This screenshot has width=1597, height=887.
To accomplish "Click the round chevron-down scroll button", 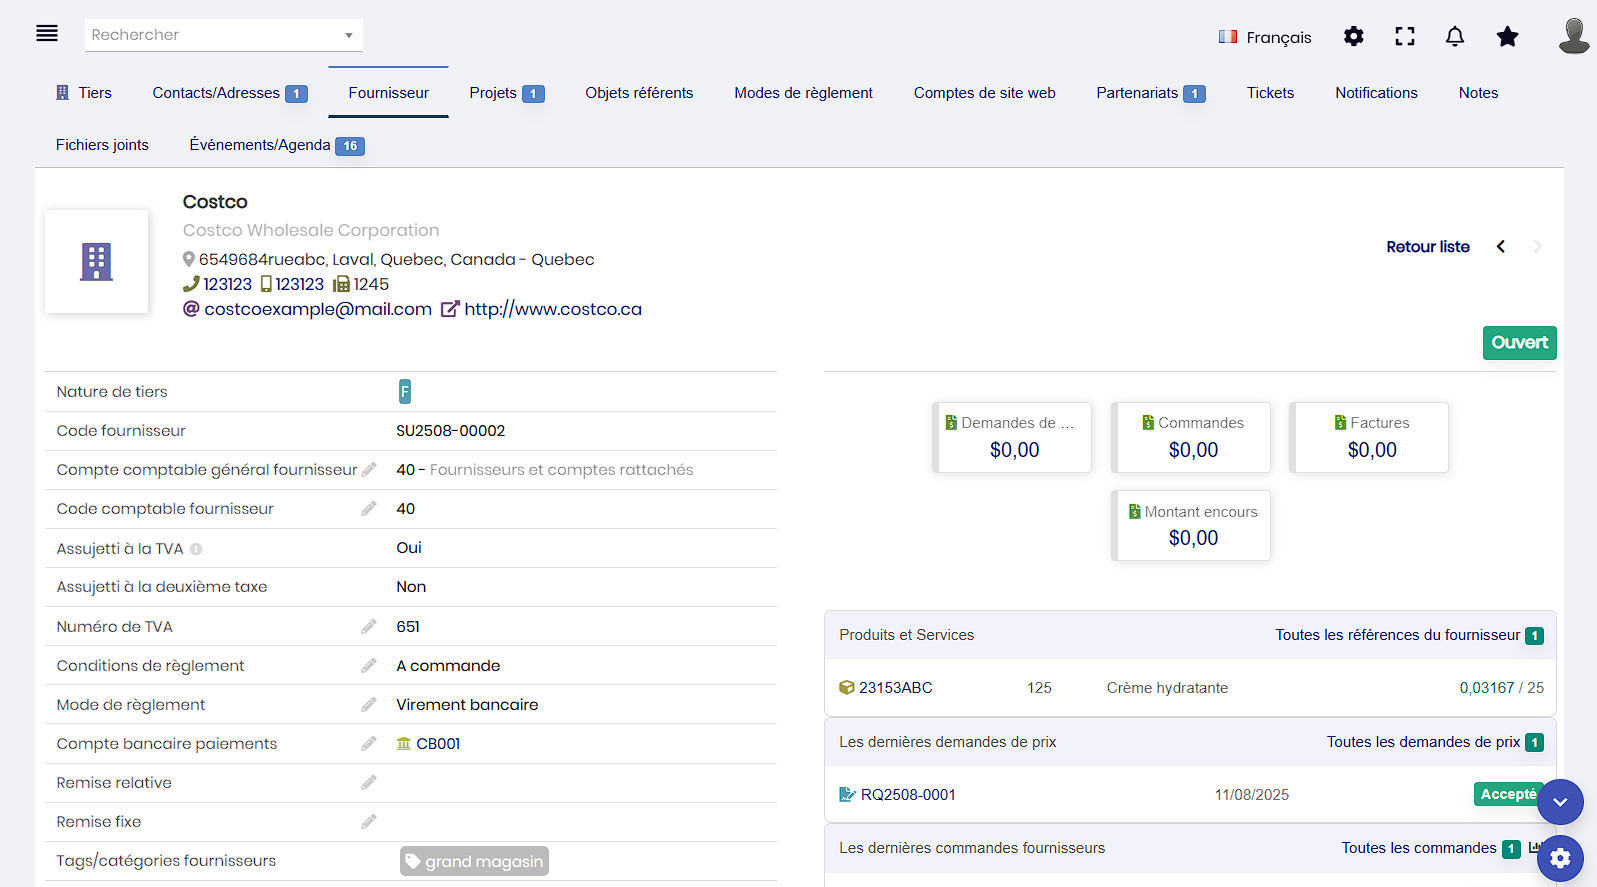I will tap(1560, 802).
